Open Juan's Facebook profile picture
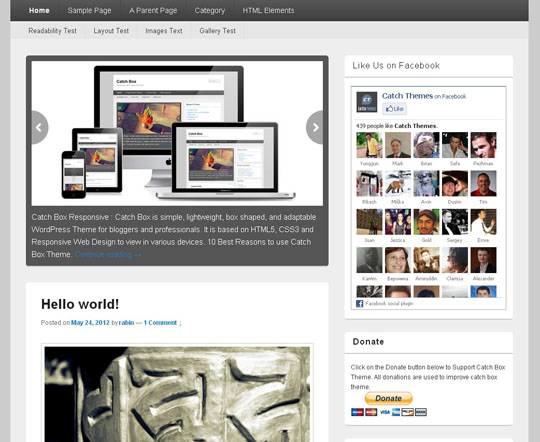 coord(369,222)
